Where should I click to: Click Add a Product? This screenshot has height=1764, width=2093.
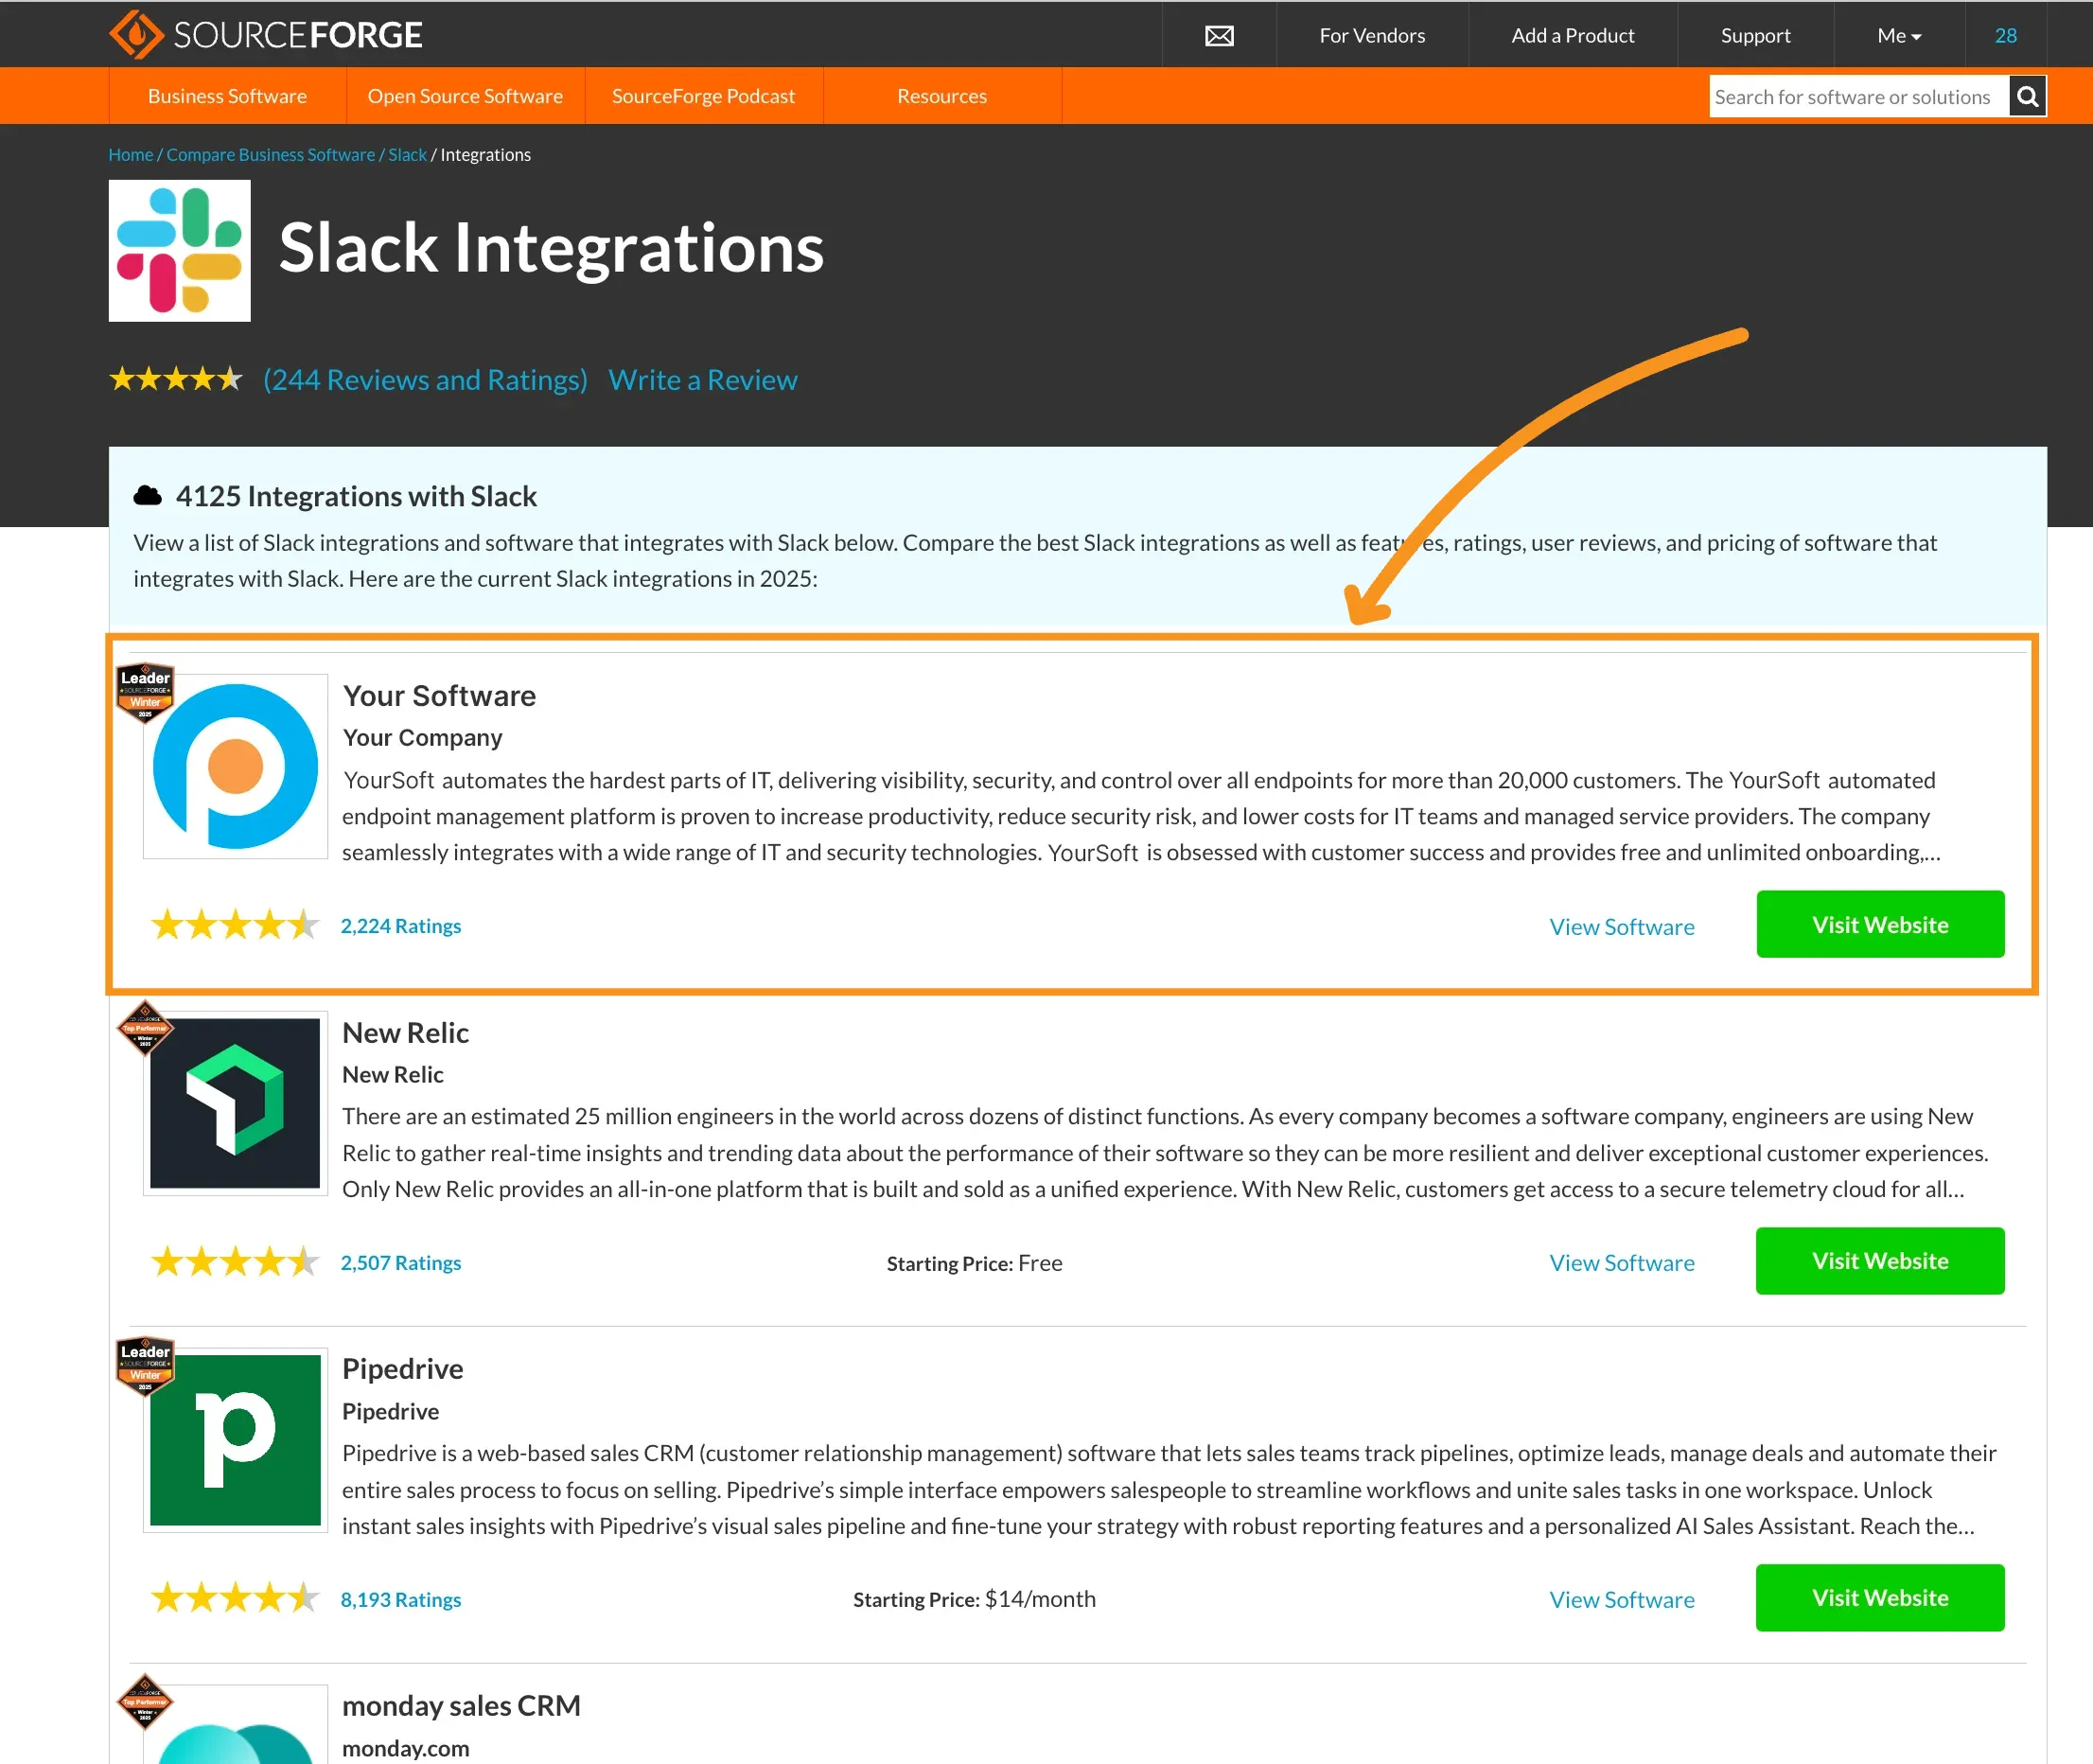point(1573,36)
